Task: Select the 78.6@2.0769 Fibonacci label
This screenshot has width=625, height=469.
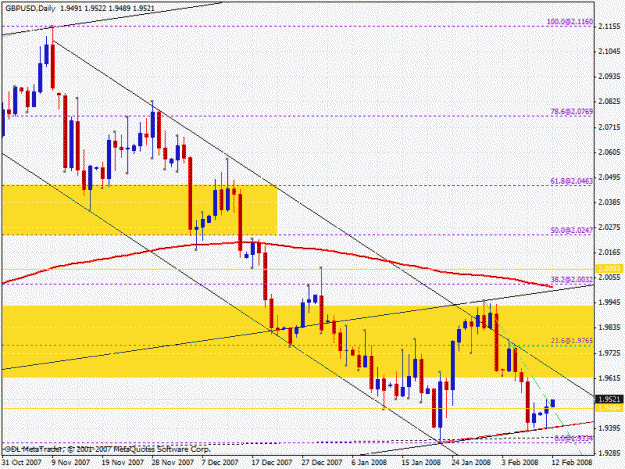Action: pyautogui.click(x=572, y=112)
